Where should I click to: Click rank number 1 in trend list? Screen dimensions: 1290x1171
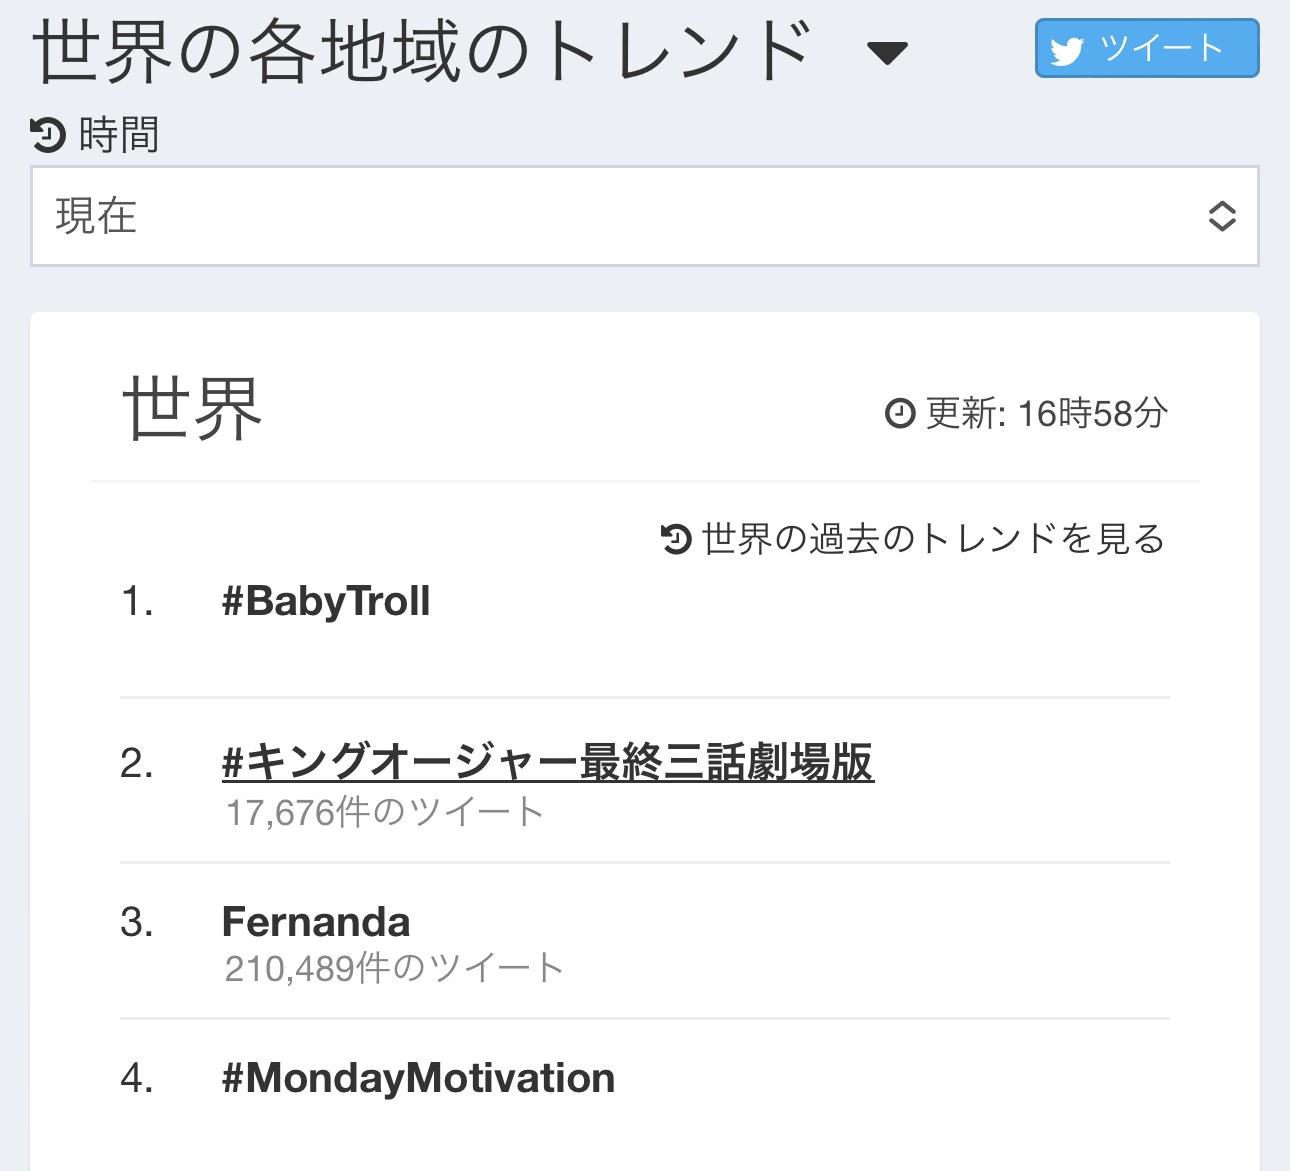[x=137, y=601]
